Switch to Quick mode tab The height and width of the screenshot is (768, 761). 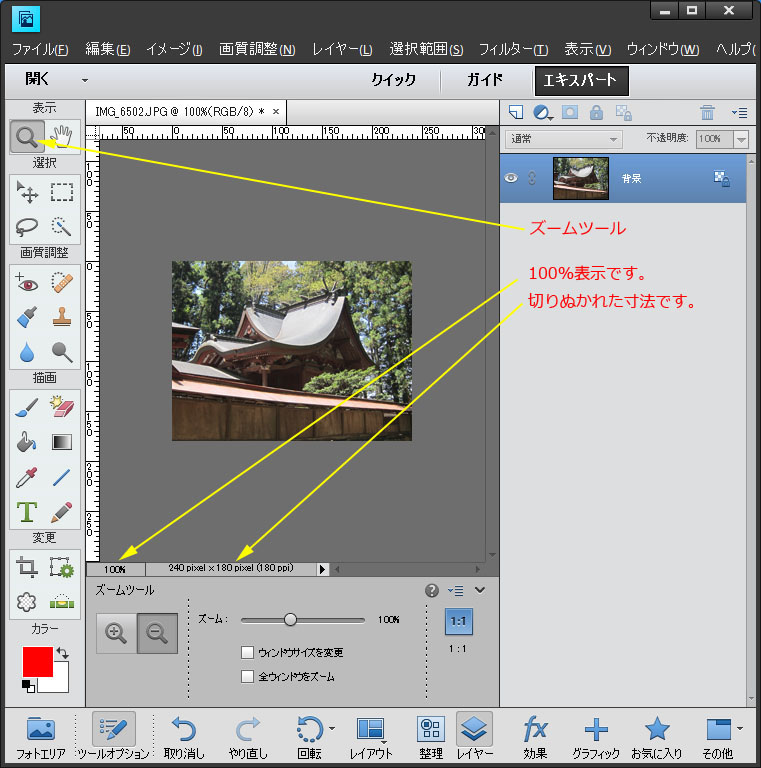tap(394, 80)
